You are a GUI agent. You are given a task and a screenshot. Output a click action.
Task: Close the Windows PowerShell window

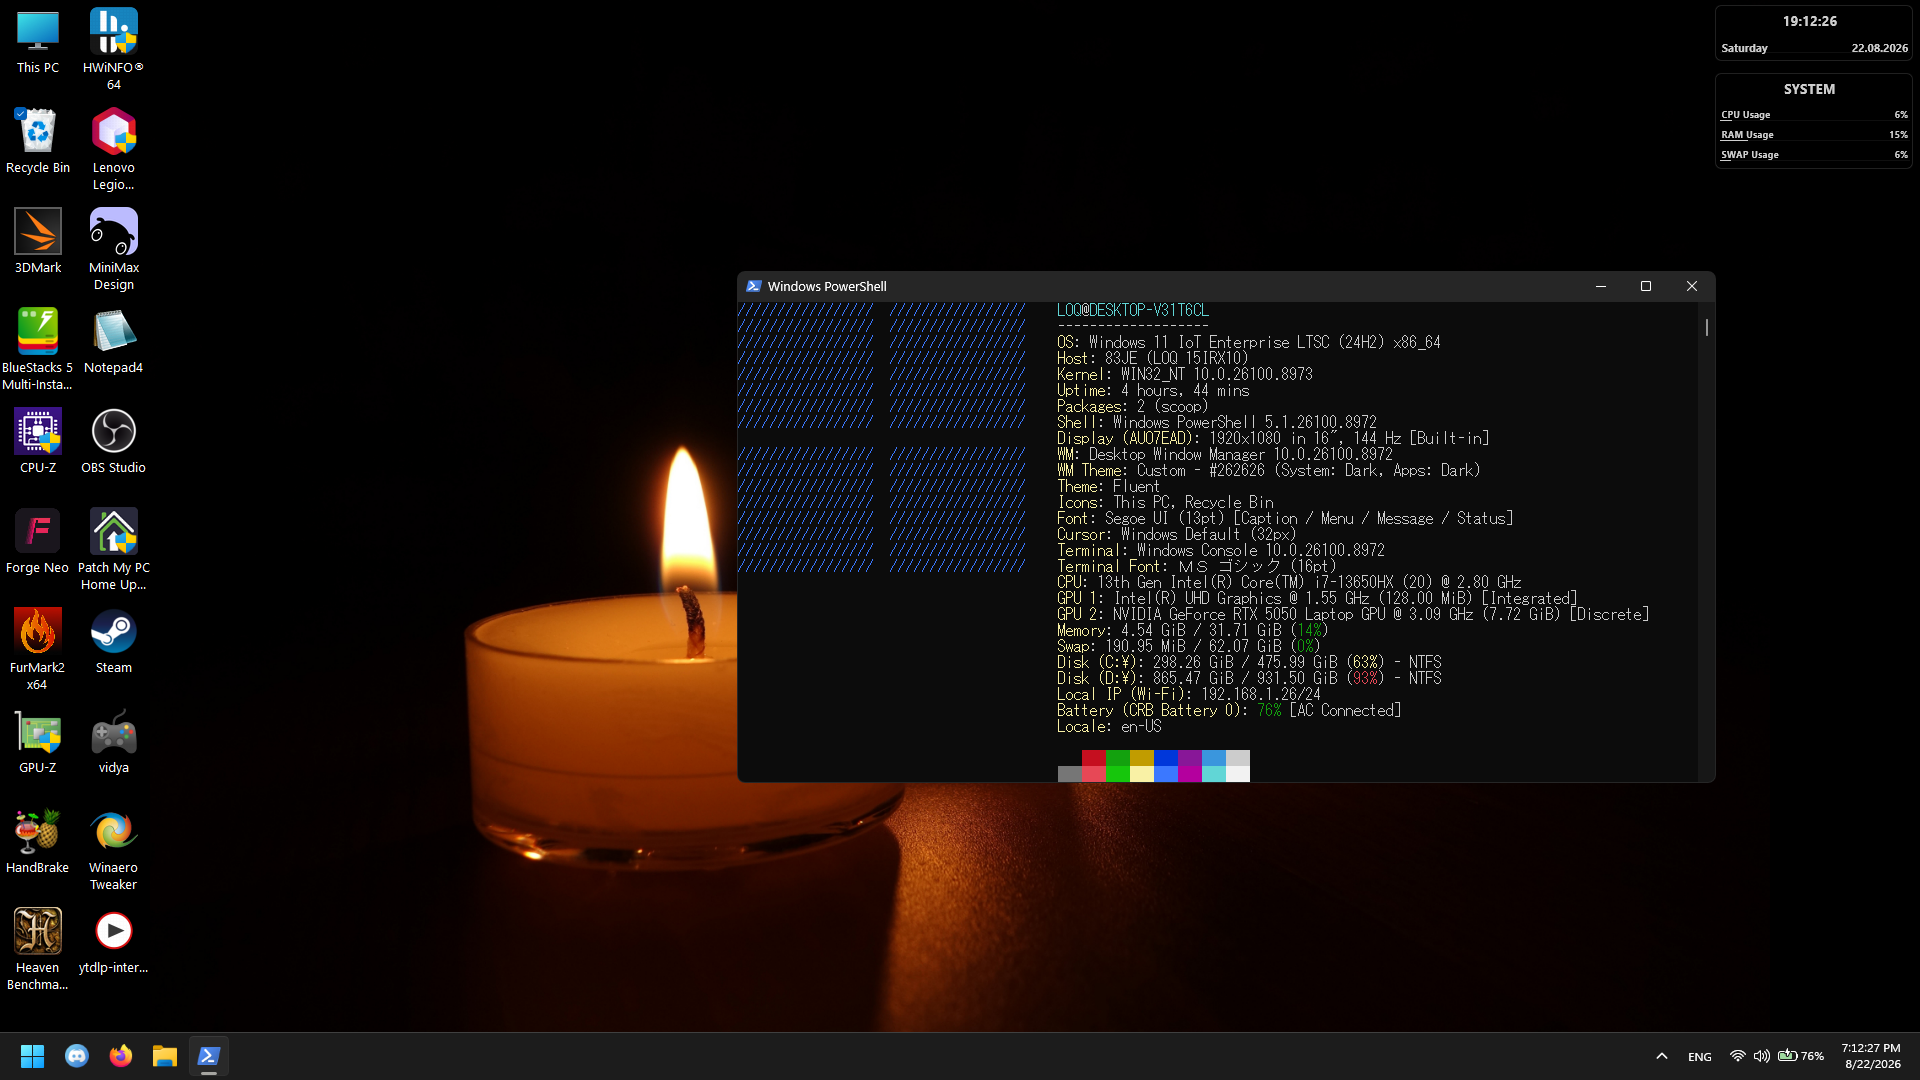point(1692,286)
